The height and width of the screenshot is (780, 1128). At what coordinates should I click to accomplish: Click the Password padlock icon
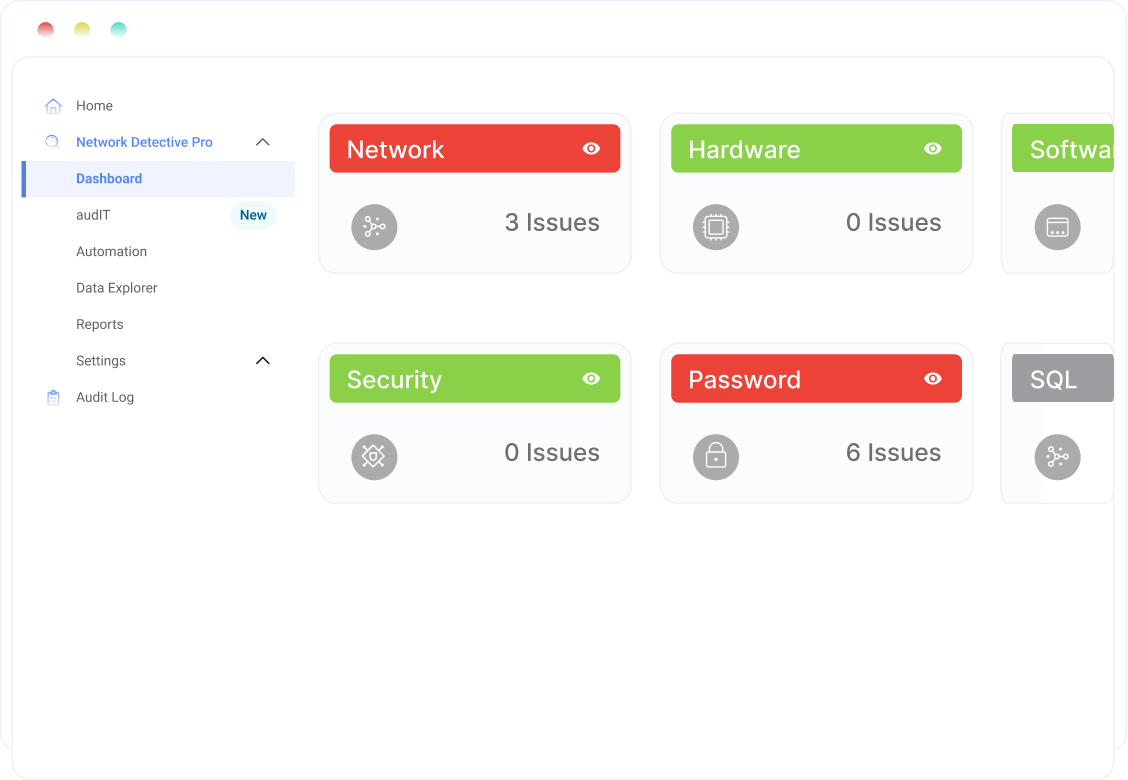click(716, 457)
